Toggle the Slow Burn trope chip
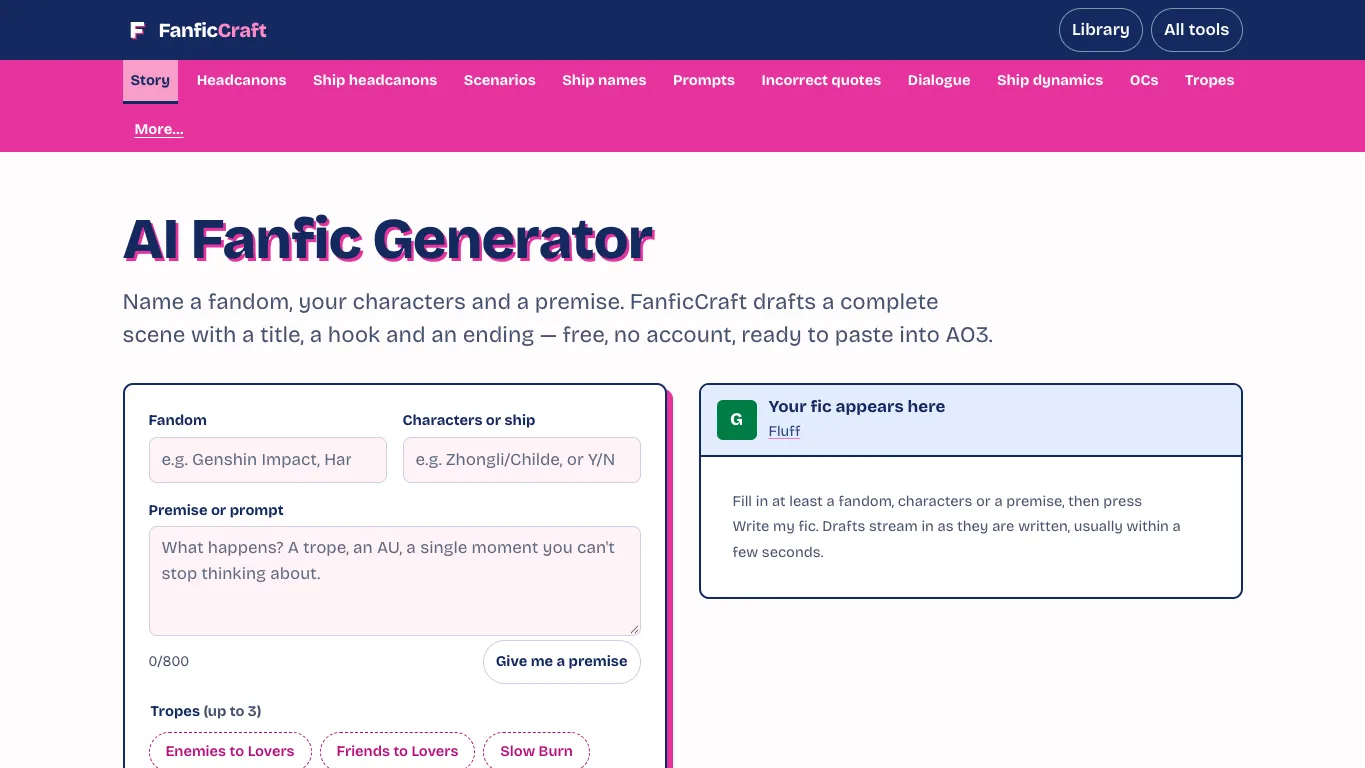 pos(536,751)
